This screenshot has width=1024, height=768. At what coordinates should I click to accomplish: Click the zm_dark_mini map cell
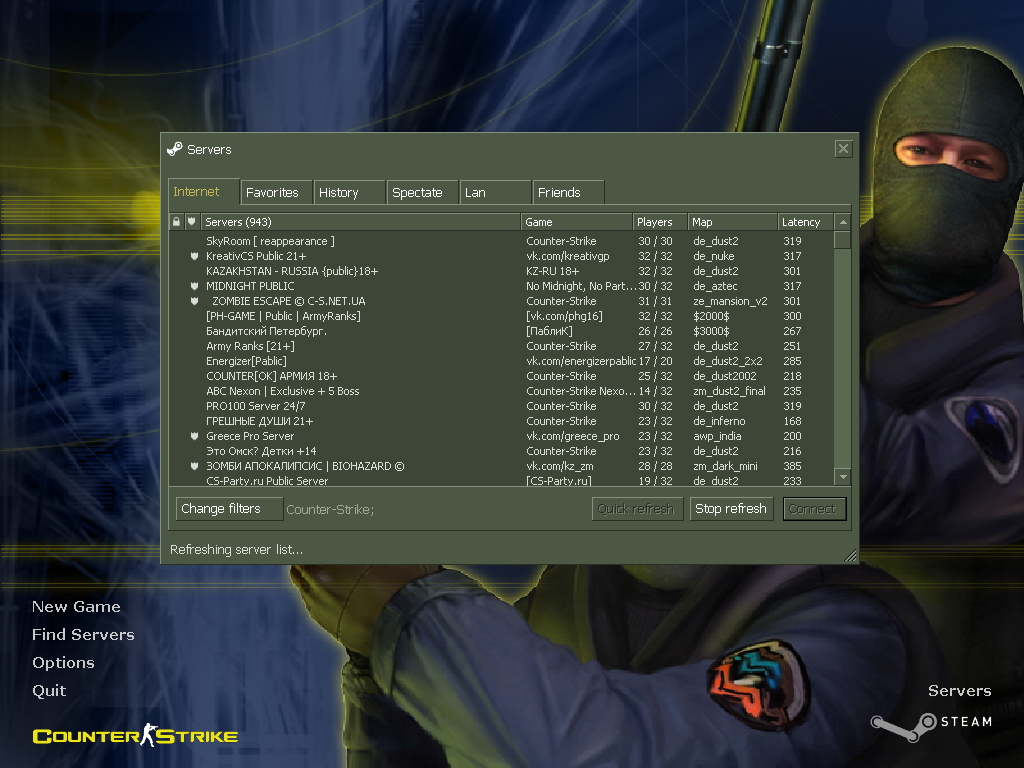point(725,466)
